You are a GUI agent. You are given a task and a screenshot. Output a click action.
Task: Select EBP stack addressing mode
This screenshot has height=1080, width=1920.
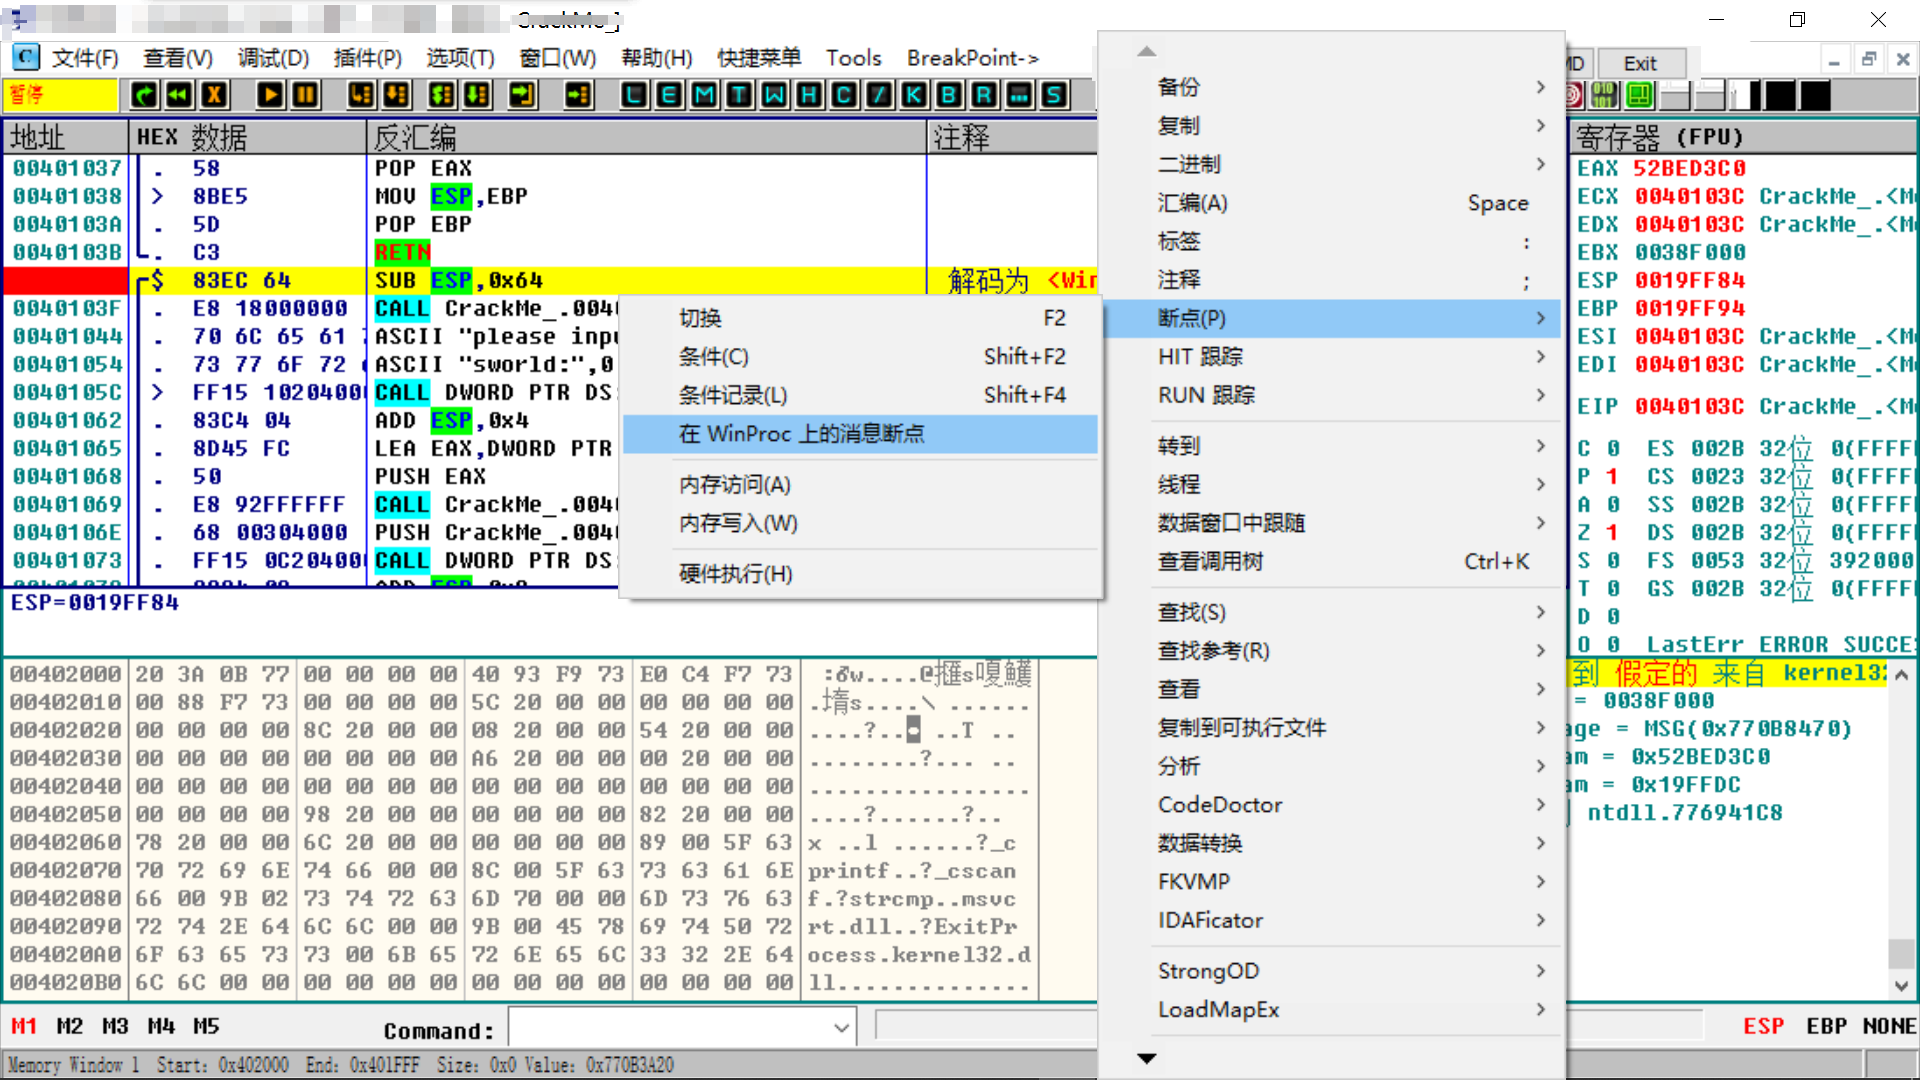[x=1826, y=1027]
